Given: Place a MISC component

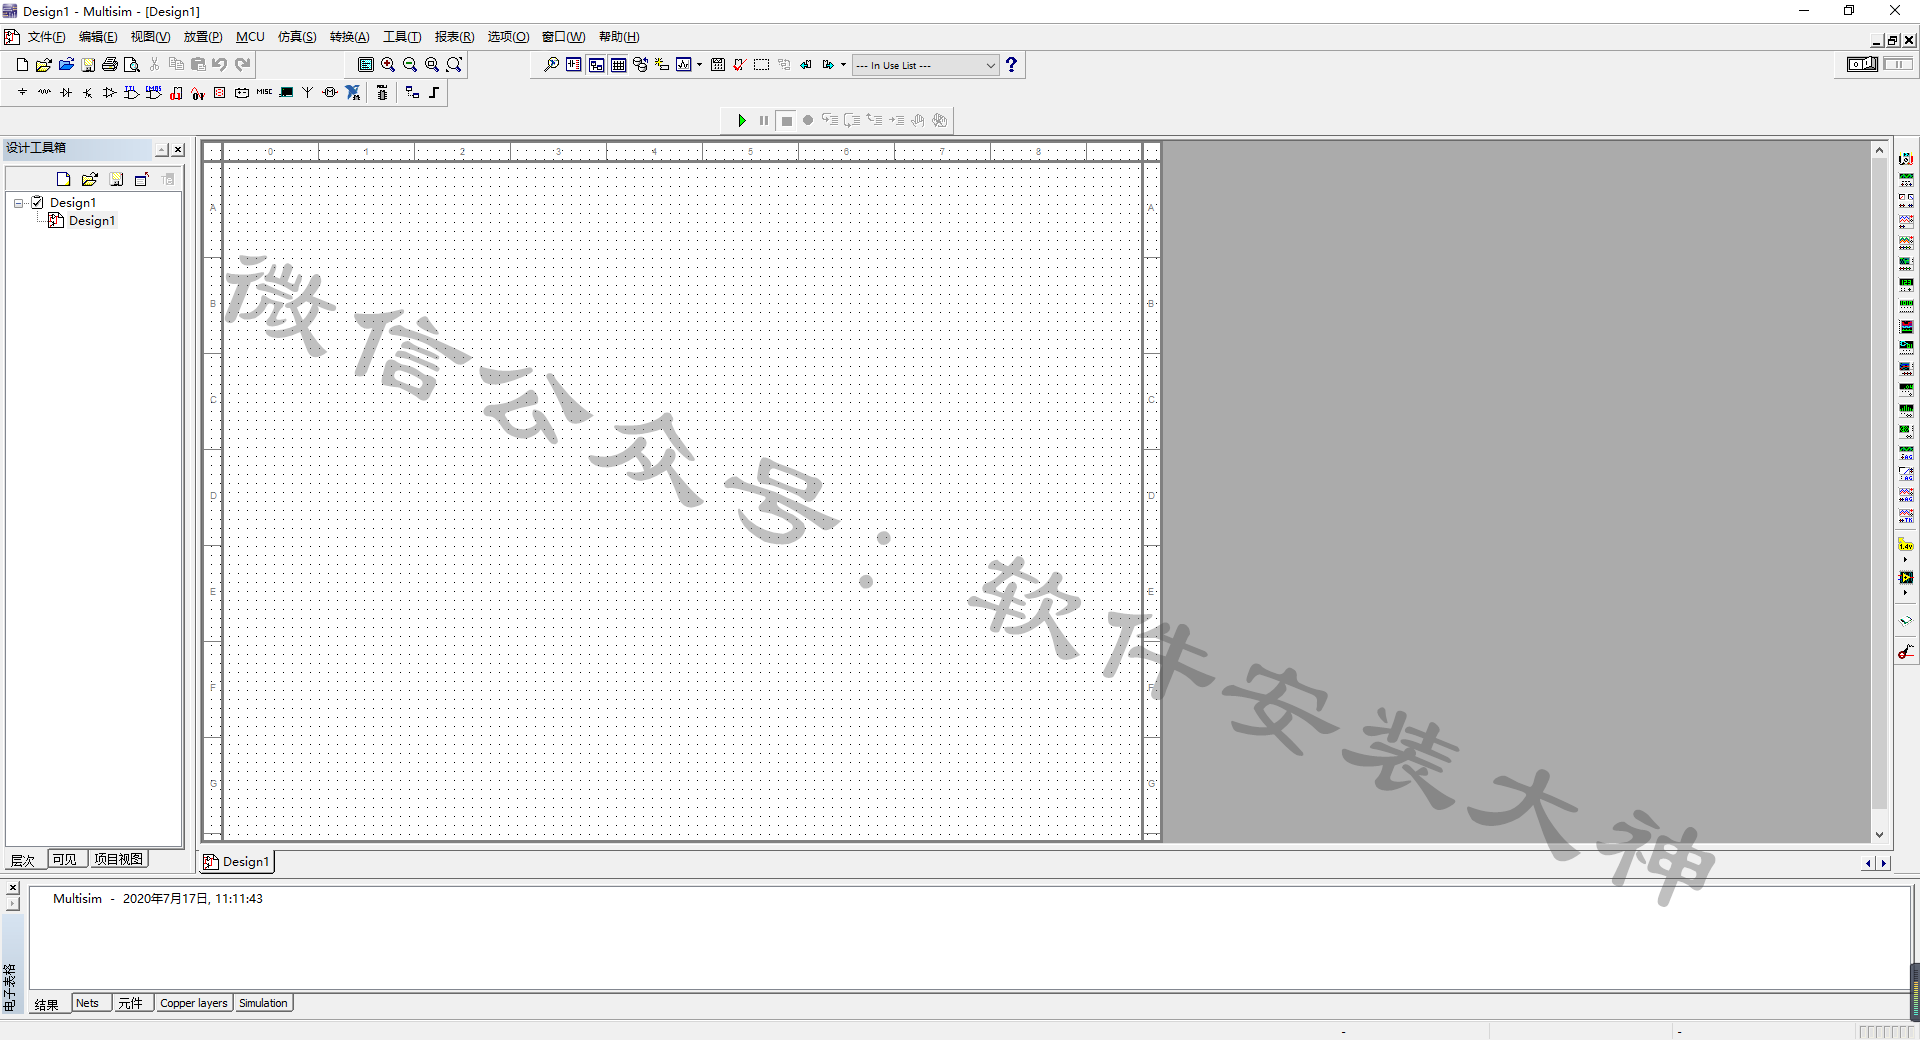Looking at the screenshot, I should click(x=264, y=92).
